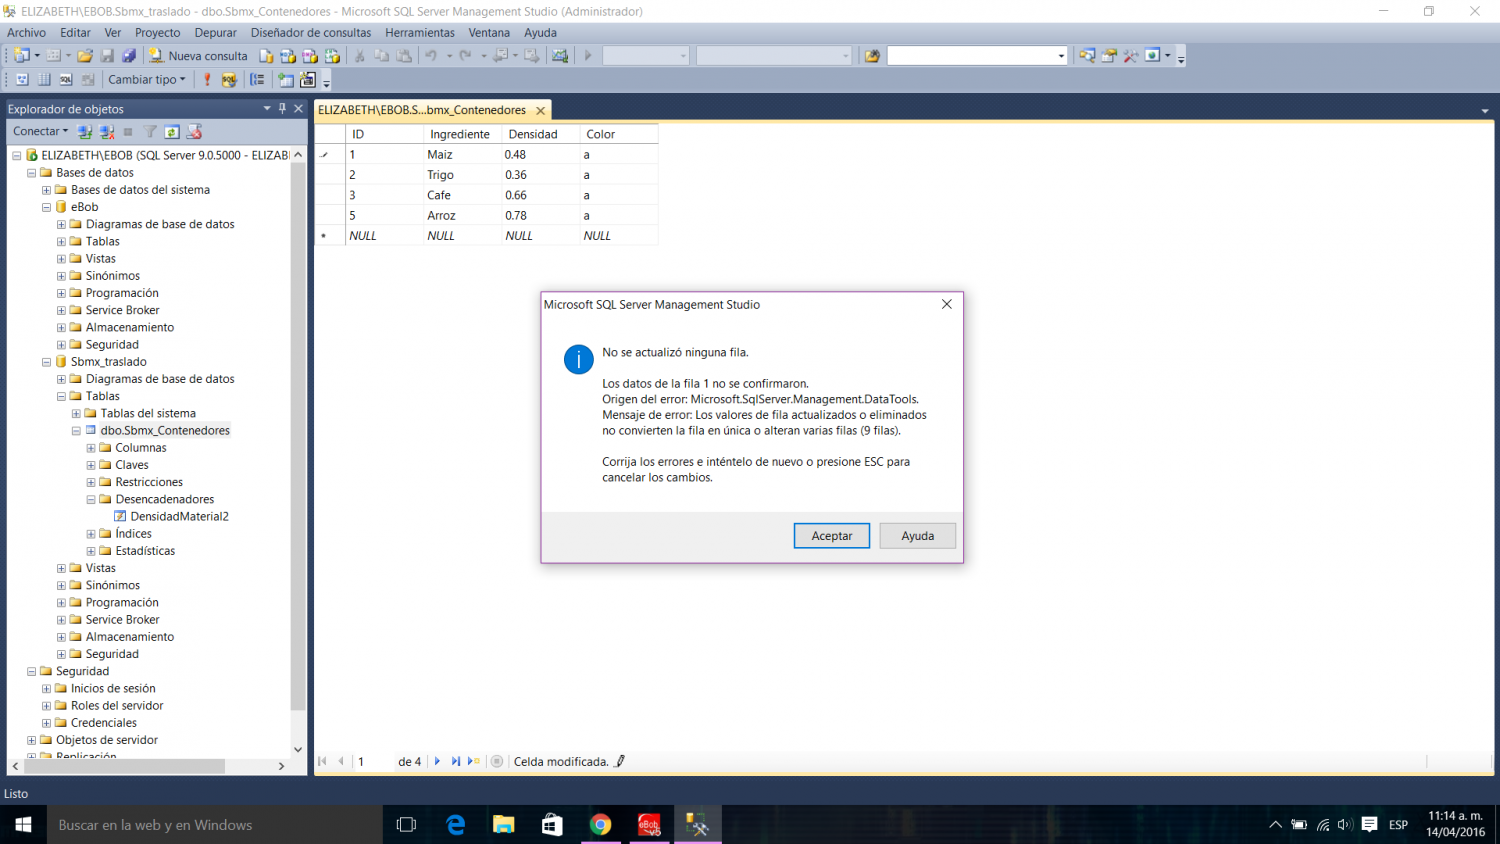Select the dbo.Sbmx_Contenedores table node

tap(165, 431)
